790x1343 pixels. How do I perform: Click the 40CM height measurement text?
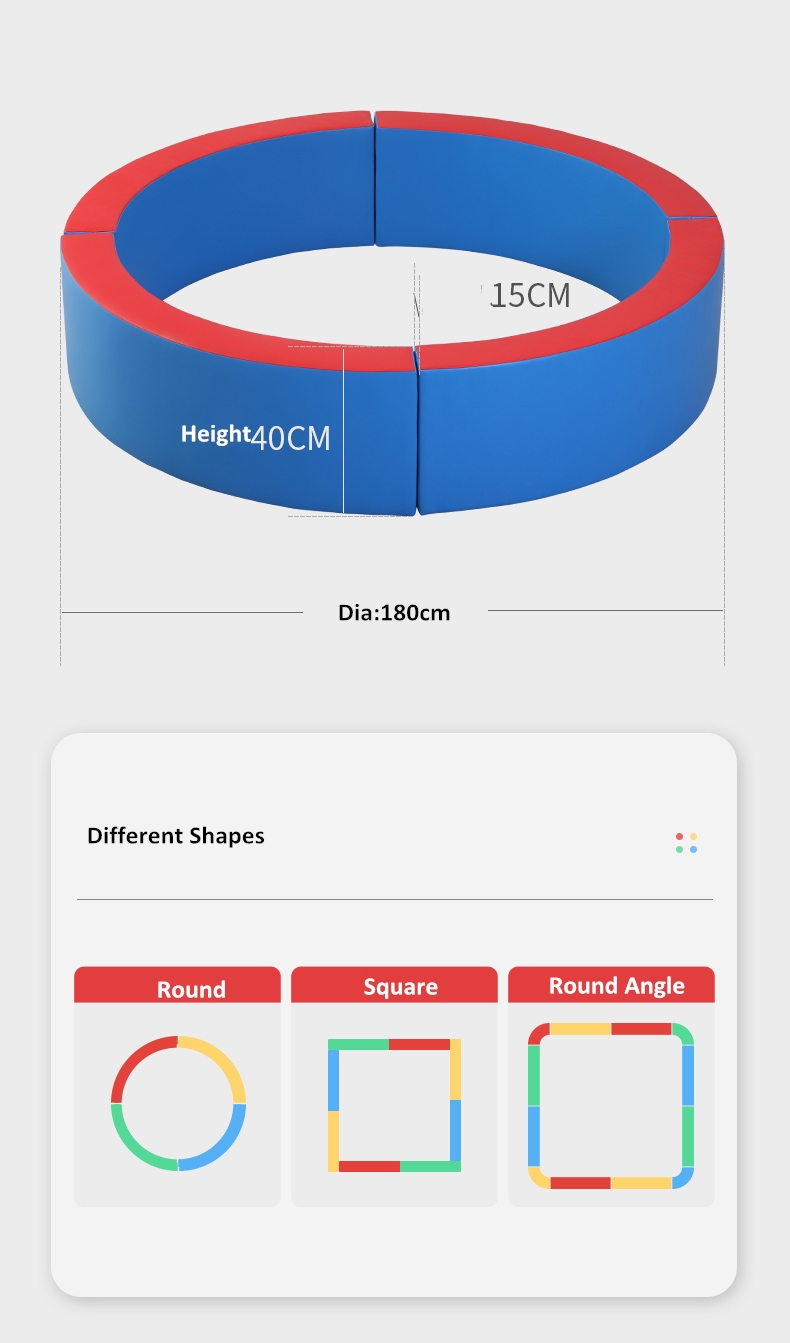290,438
